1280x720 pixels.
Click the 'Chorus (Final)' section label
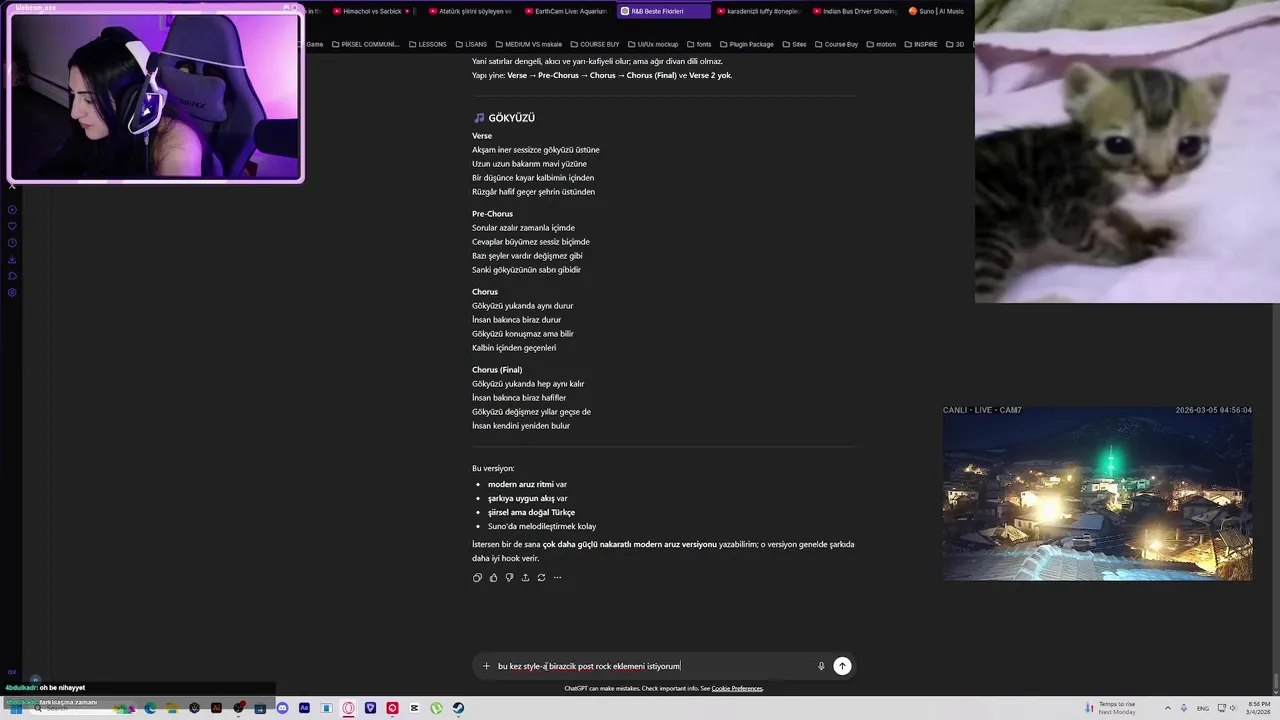pos(497,370)
